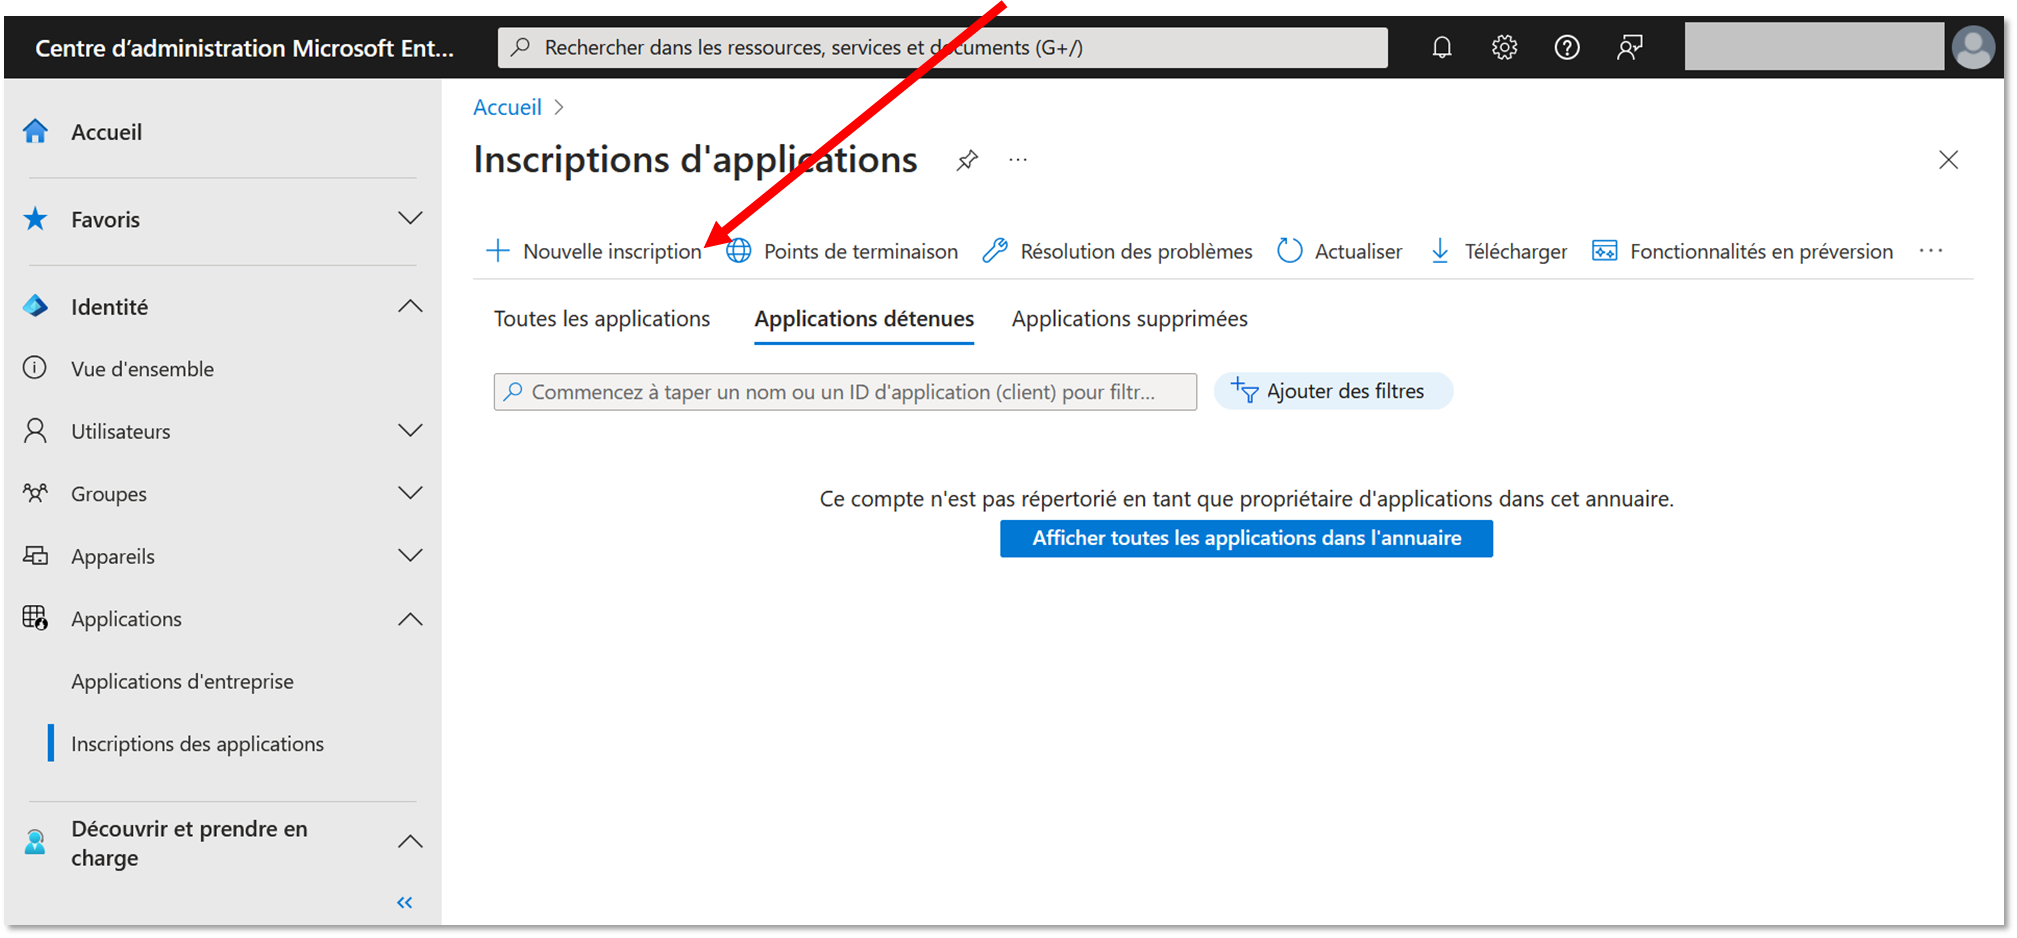
Task: Open toolbar overflow ellipsis
Action: pos(1931,251)
